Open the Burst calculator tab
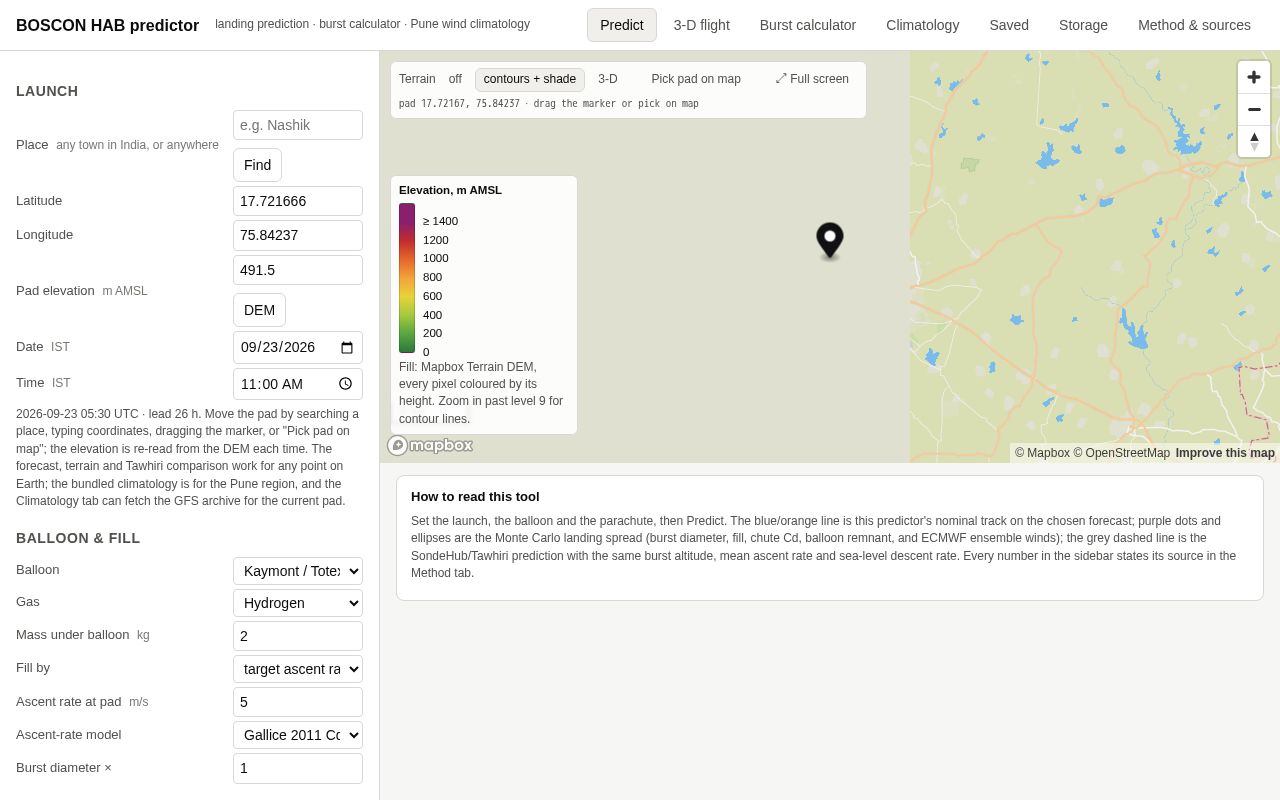1280x800 pixels. pos(808,25)
